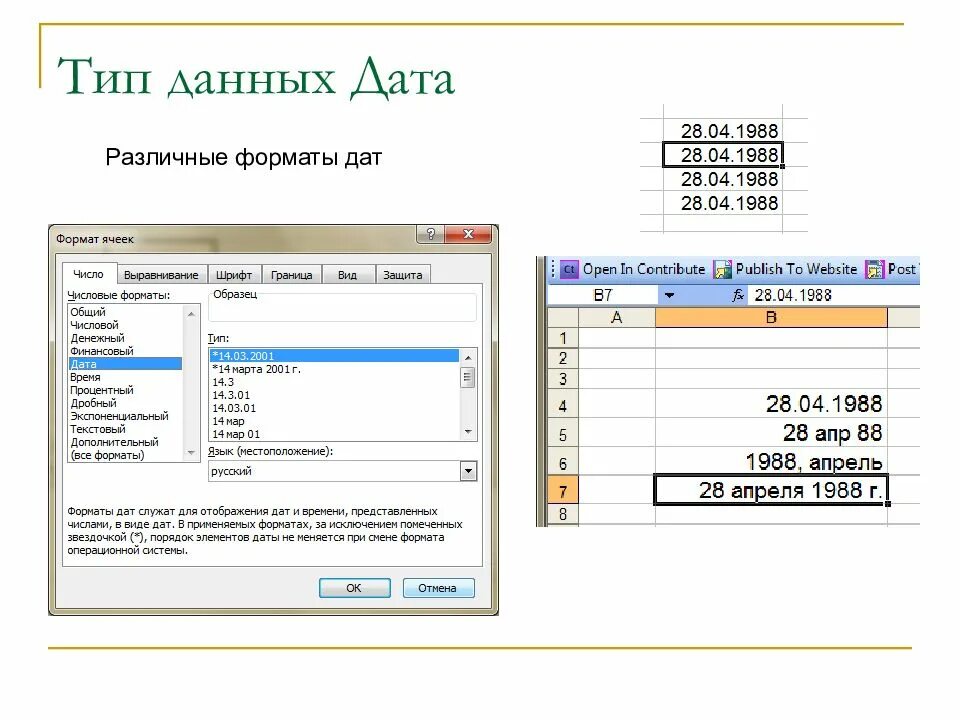Switch to the Вид tab

point(347,275)
